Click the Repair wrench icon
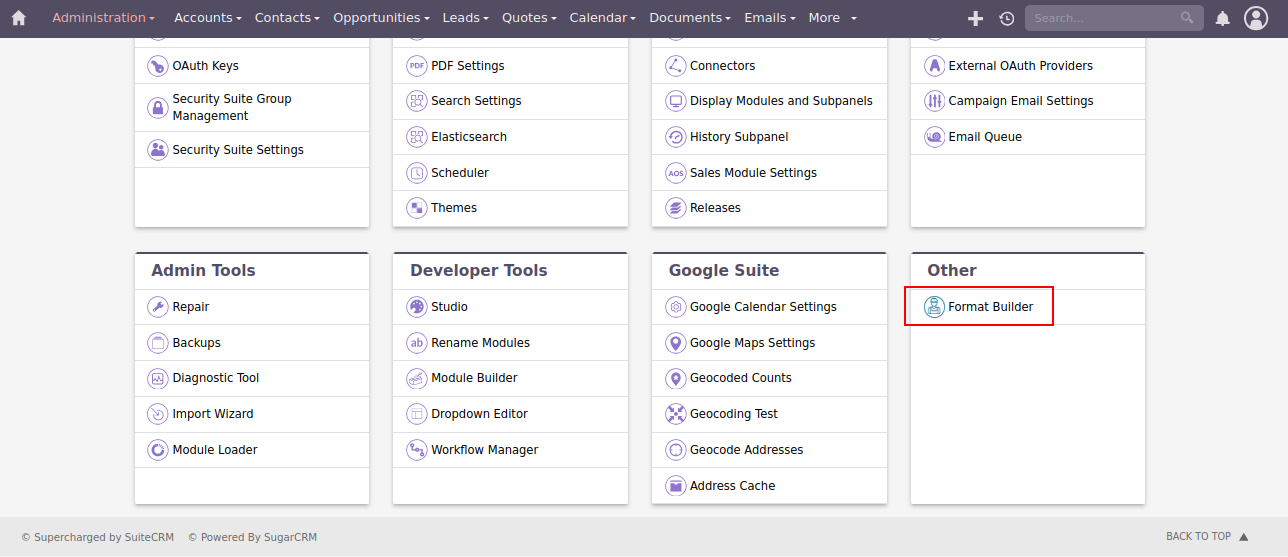The width and height of the screenshot is (1288, 557). pyautogui.click(x=157, y=307)
